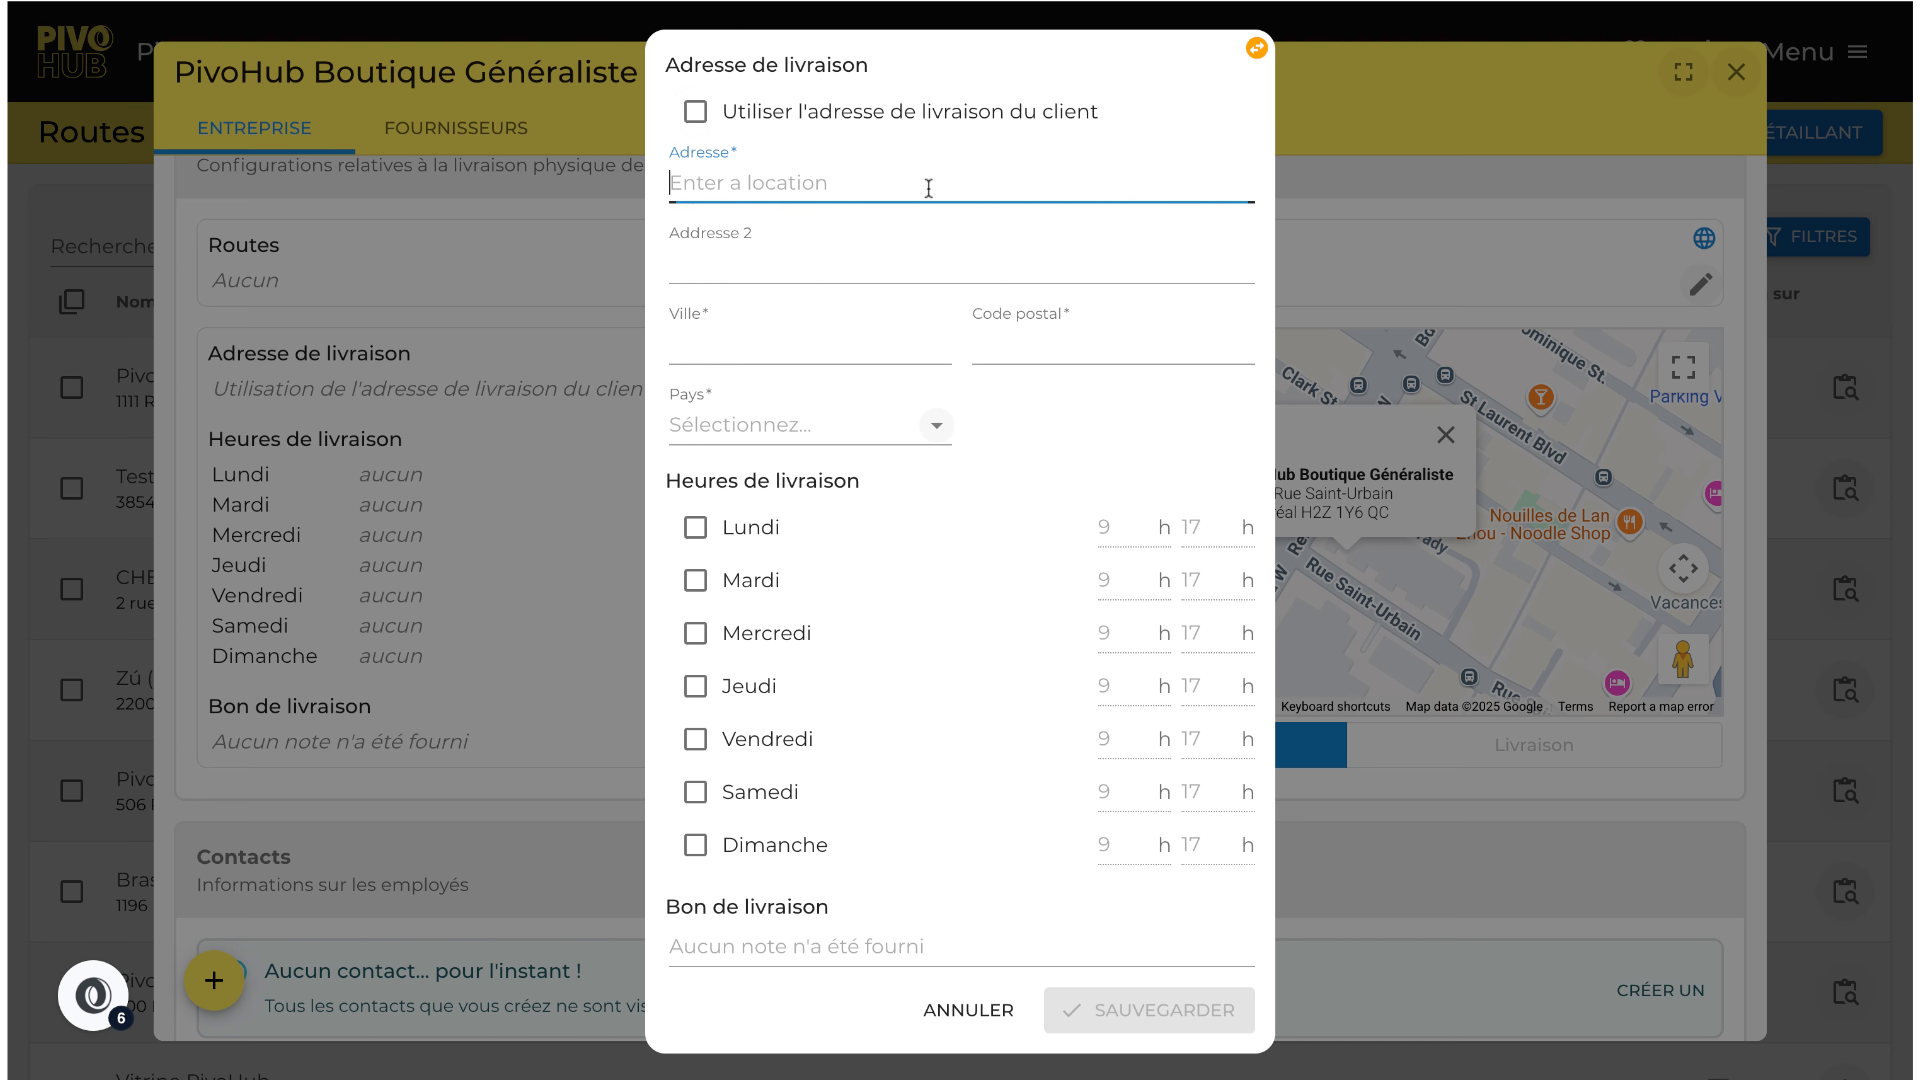Viewport: 1920px width, 1080px height.
Task: Close the map info window popup
Action: [x=1445, y=435]
